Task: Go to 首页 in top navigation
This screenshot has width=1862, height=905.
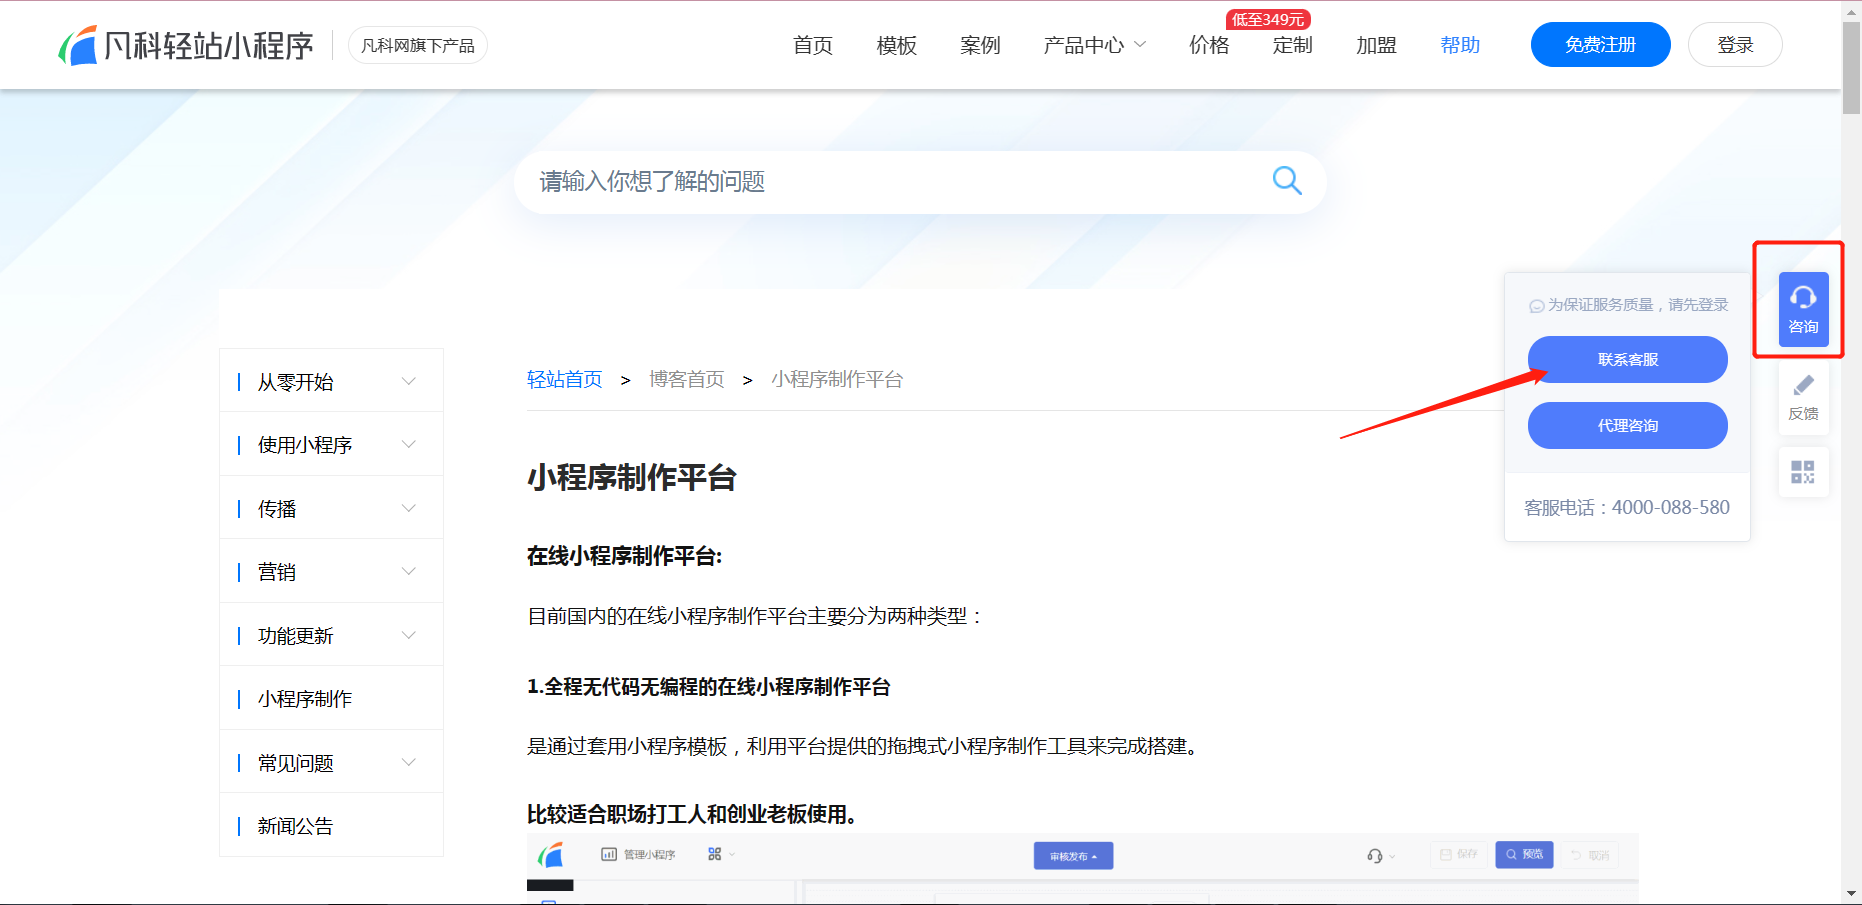Action: (813, 45)
